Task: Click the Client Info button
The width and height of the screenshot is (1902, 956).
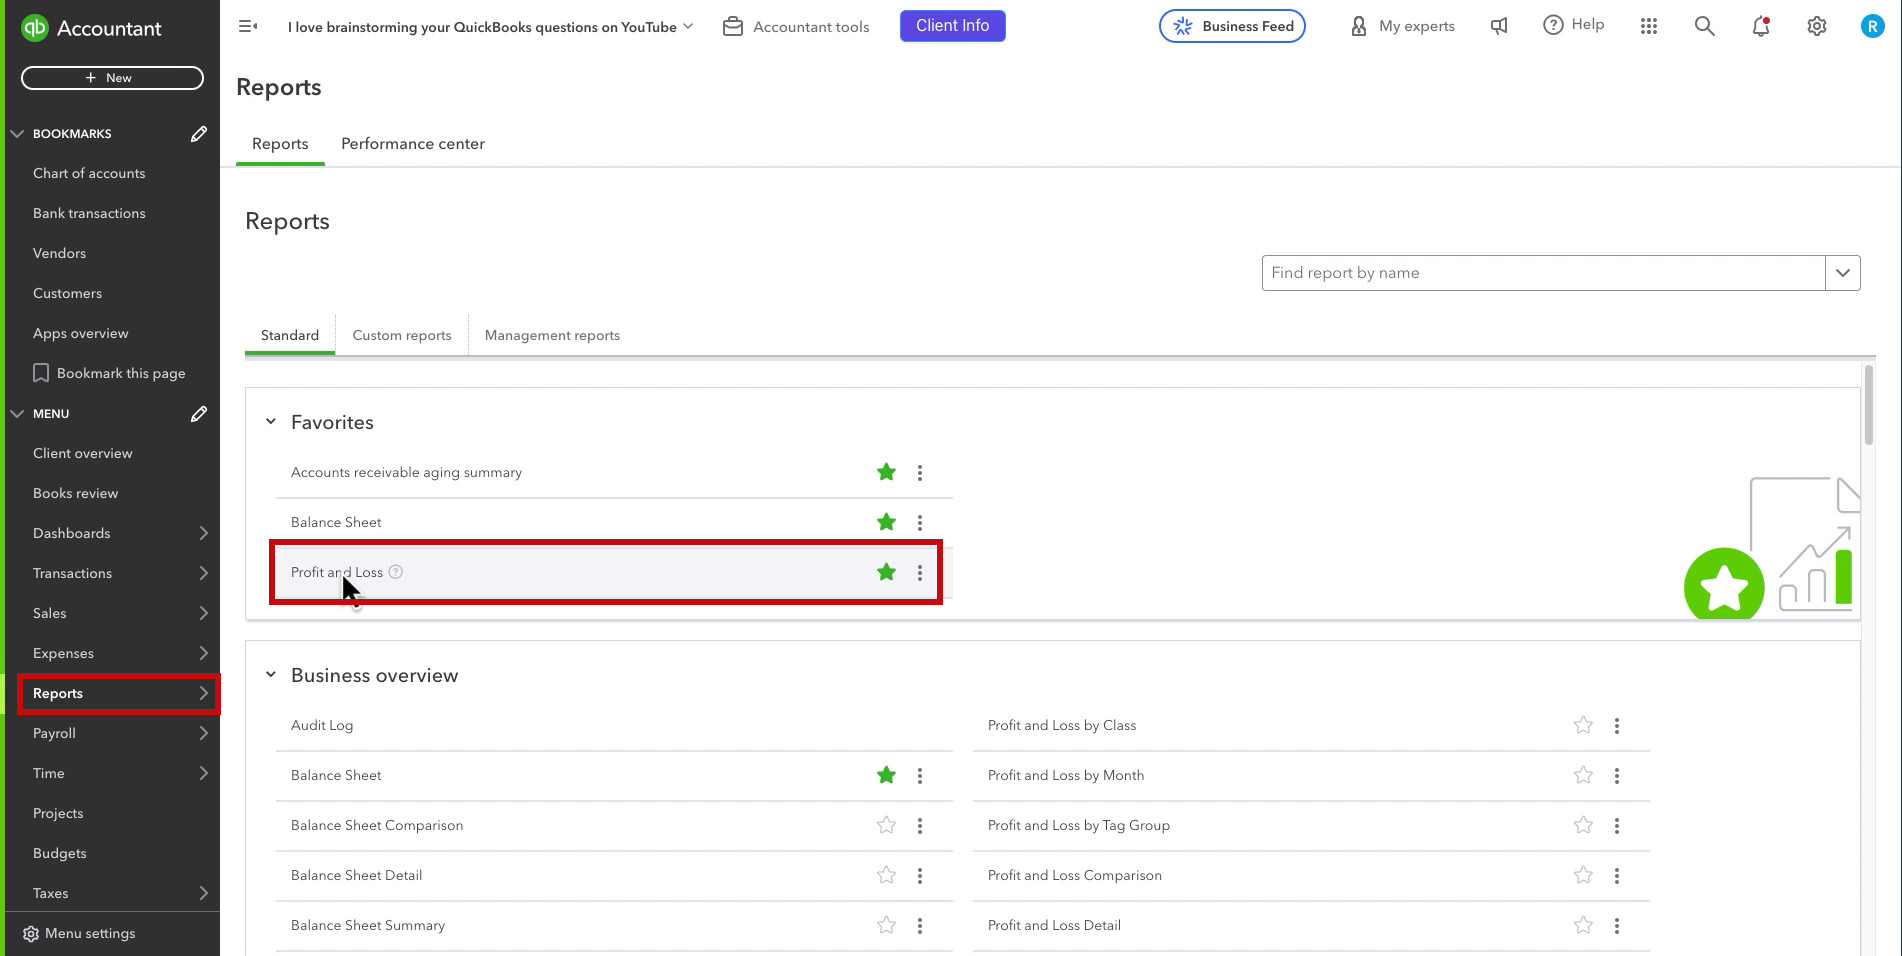Action: 953,26
